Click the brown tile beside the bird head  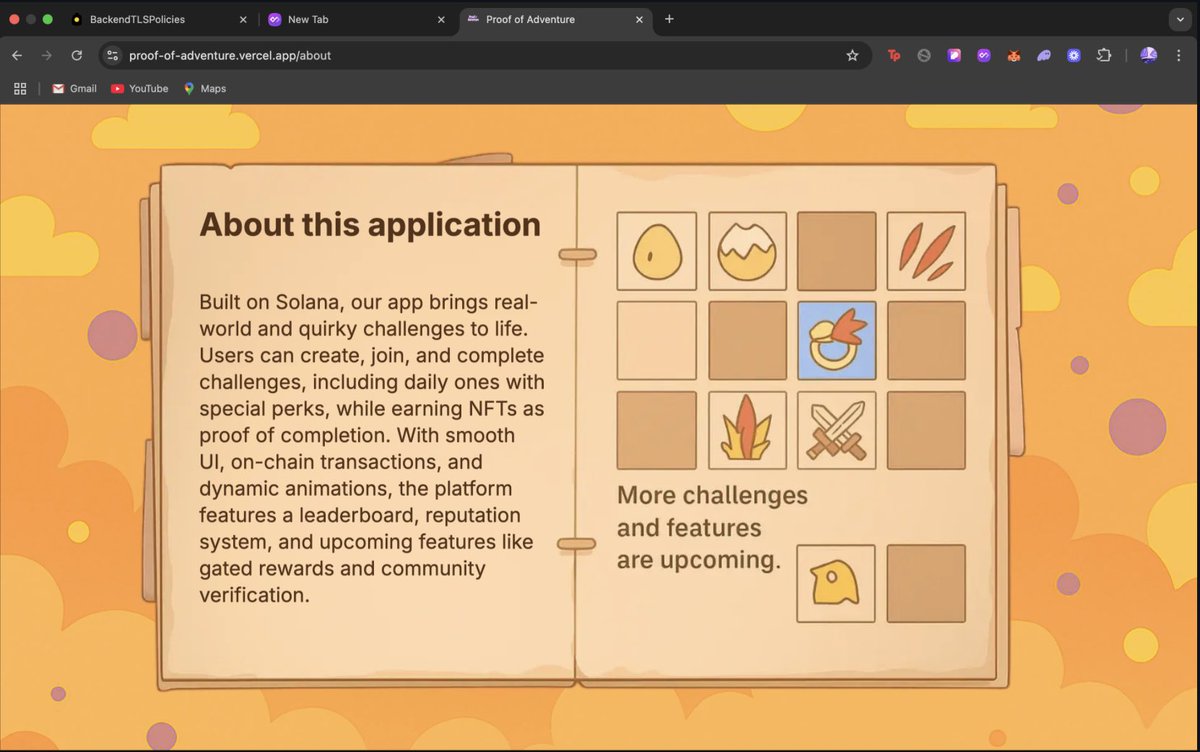point(926,583)
